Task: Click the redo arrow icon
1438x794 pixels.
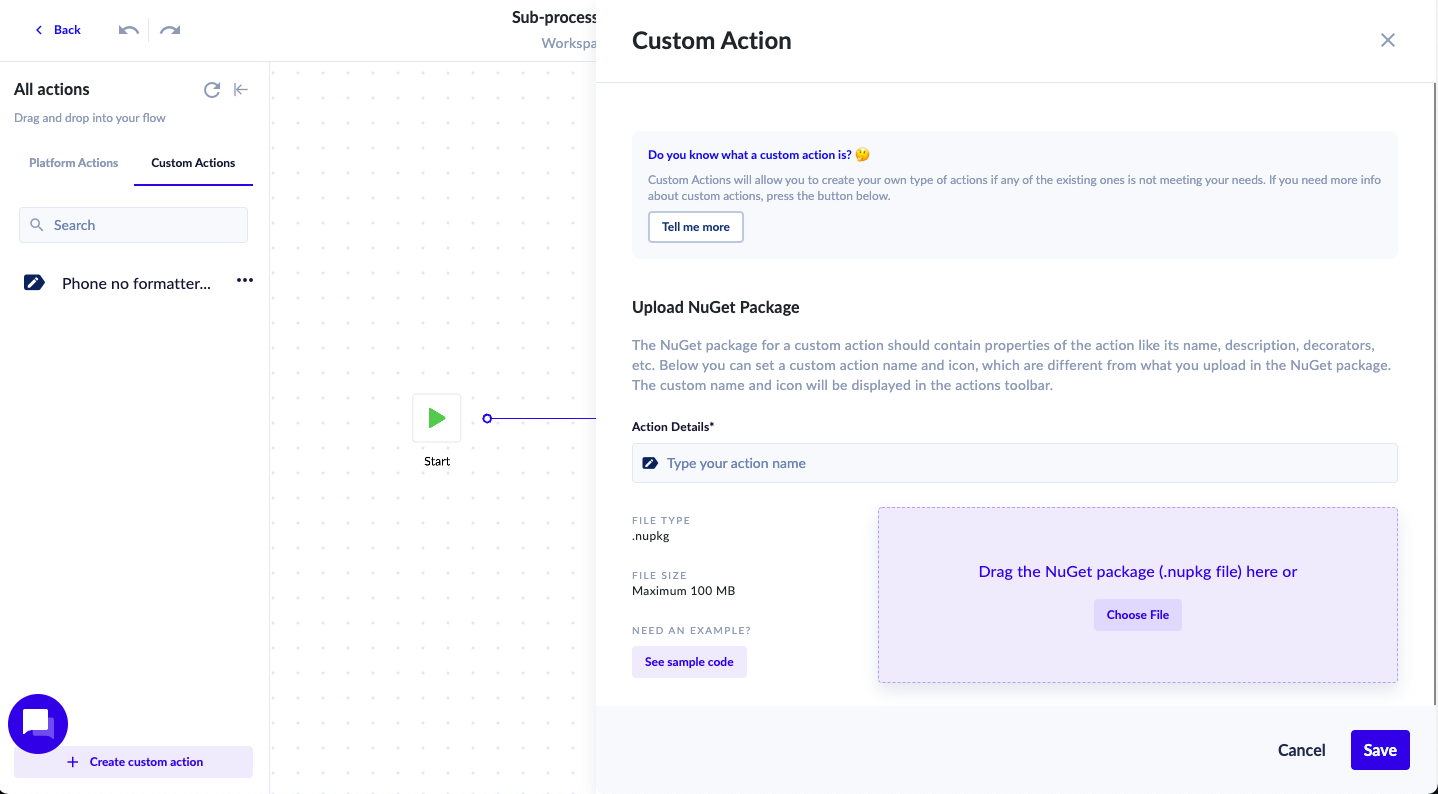Action: tap(170, 30)
